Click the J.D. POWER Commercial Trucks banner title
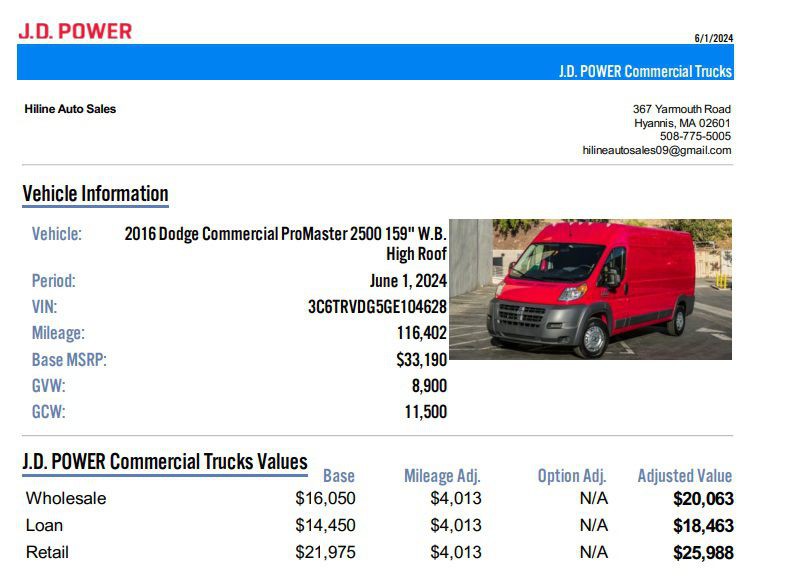The width and height of the screenshot is (785, 580). pyautogui.click(x=645, y=71)
